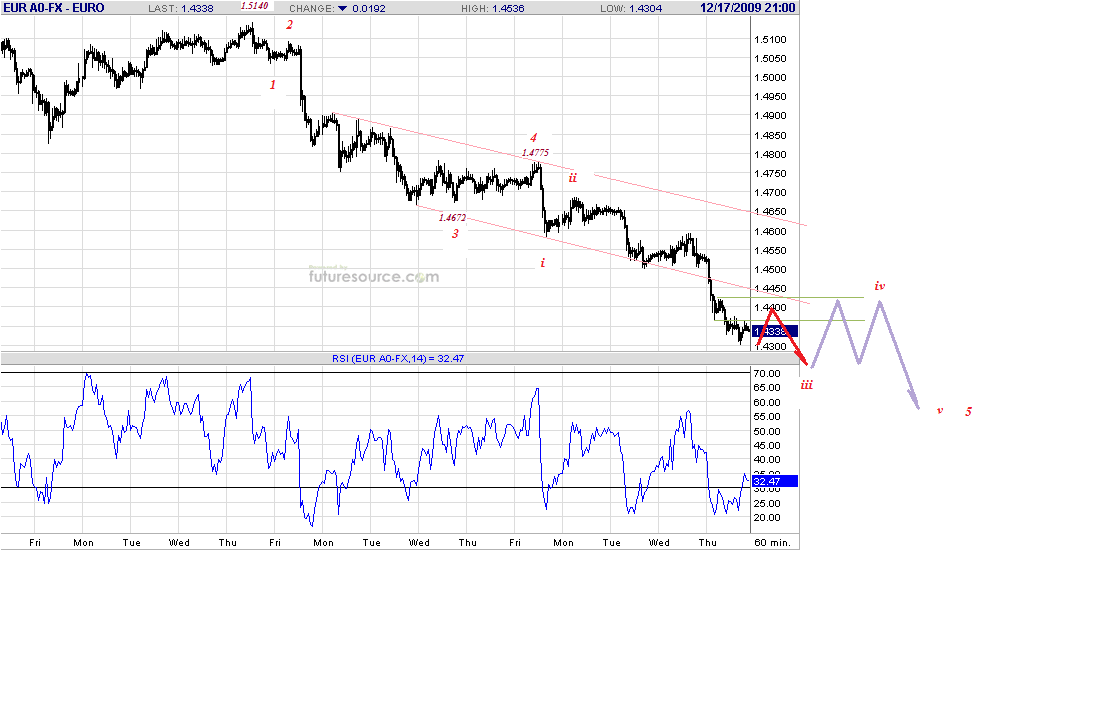The image size is (1106, 706).
Task: Click the 70.00 RSI axis label
Action: 767,373
